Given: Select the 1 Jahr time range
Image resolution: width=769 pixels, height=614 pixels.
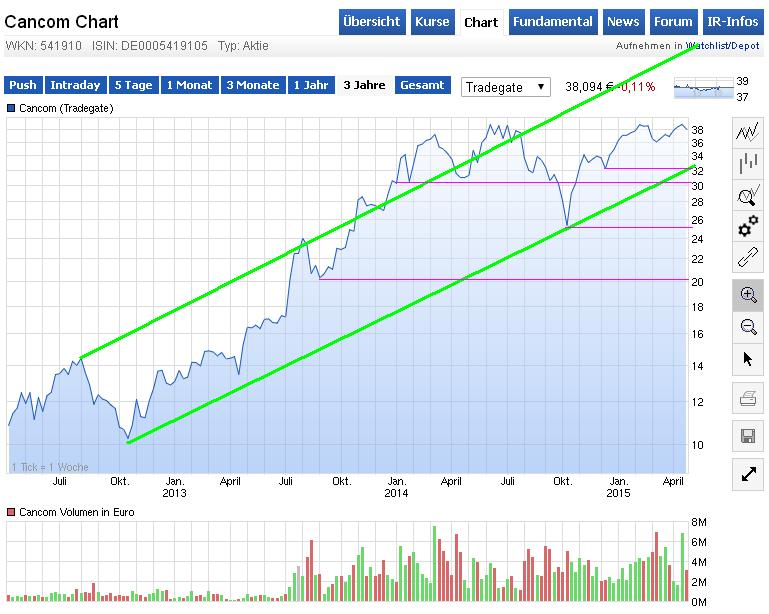Looking at the screenshot, I should click(311, 86).
